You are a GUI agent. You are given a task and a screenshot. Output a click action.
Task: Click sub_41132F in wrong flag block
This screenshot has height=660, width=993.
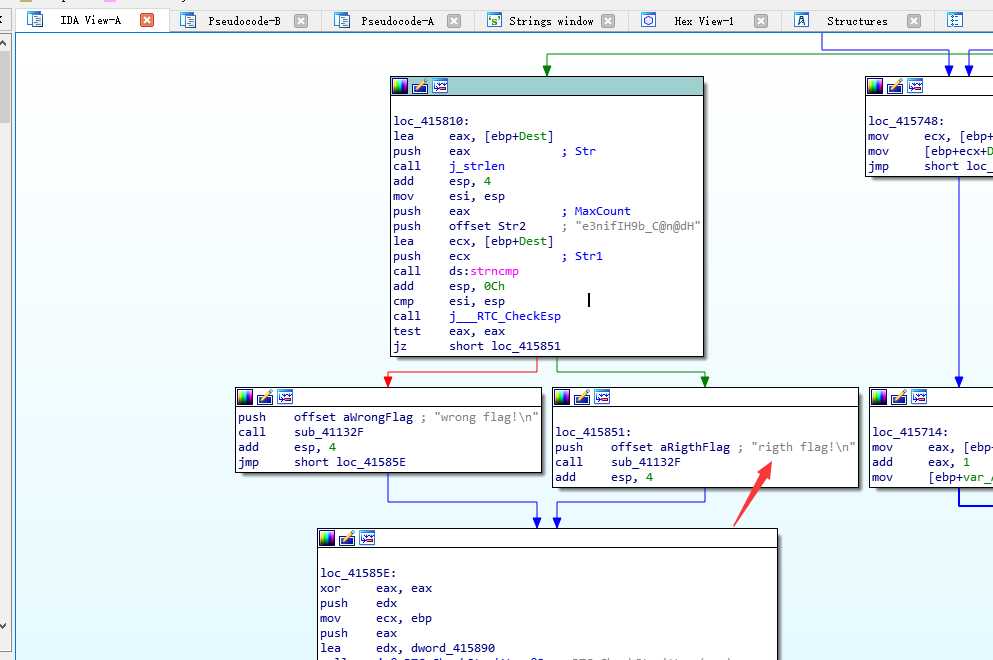click(x=329, y=432)
